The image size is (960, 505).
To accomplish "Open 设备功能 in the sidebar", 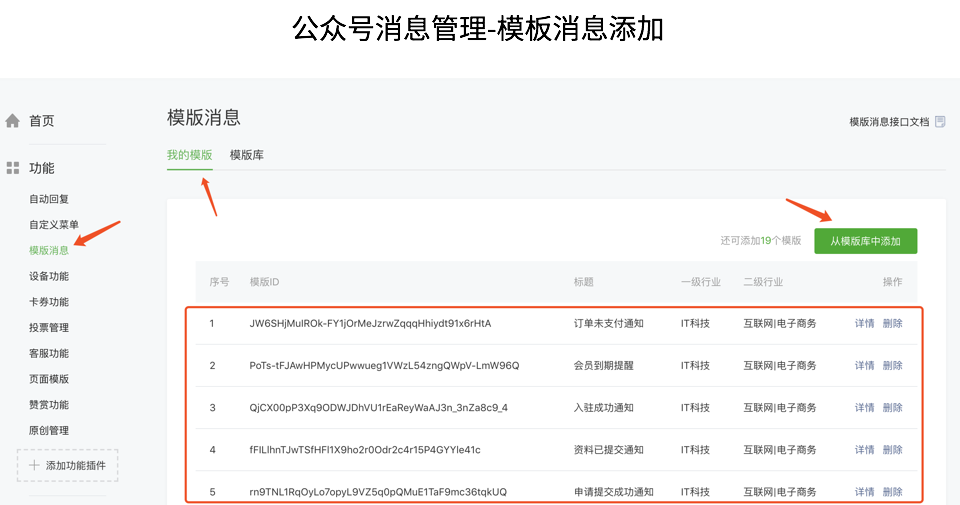I will [49, 276].
